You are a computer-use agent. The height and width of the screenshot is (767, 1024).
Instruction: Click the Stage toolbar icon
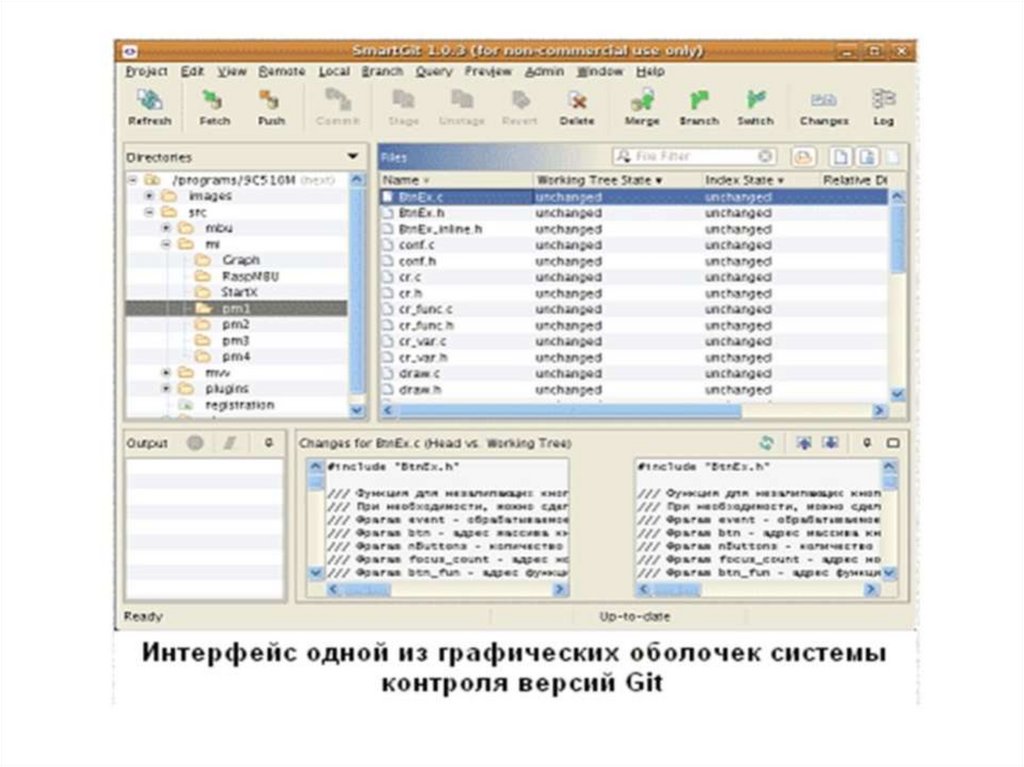[x=404, y=107]
